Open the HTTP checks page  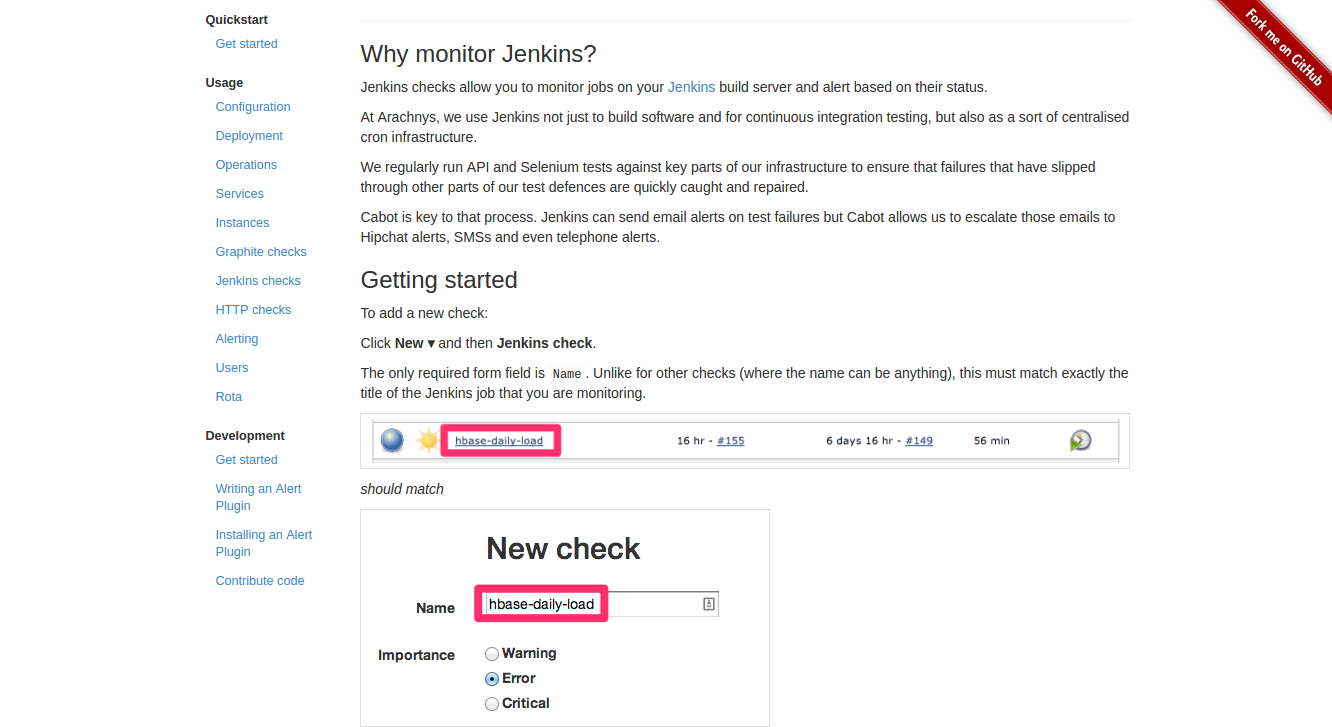[253, 310]
